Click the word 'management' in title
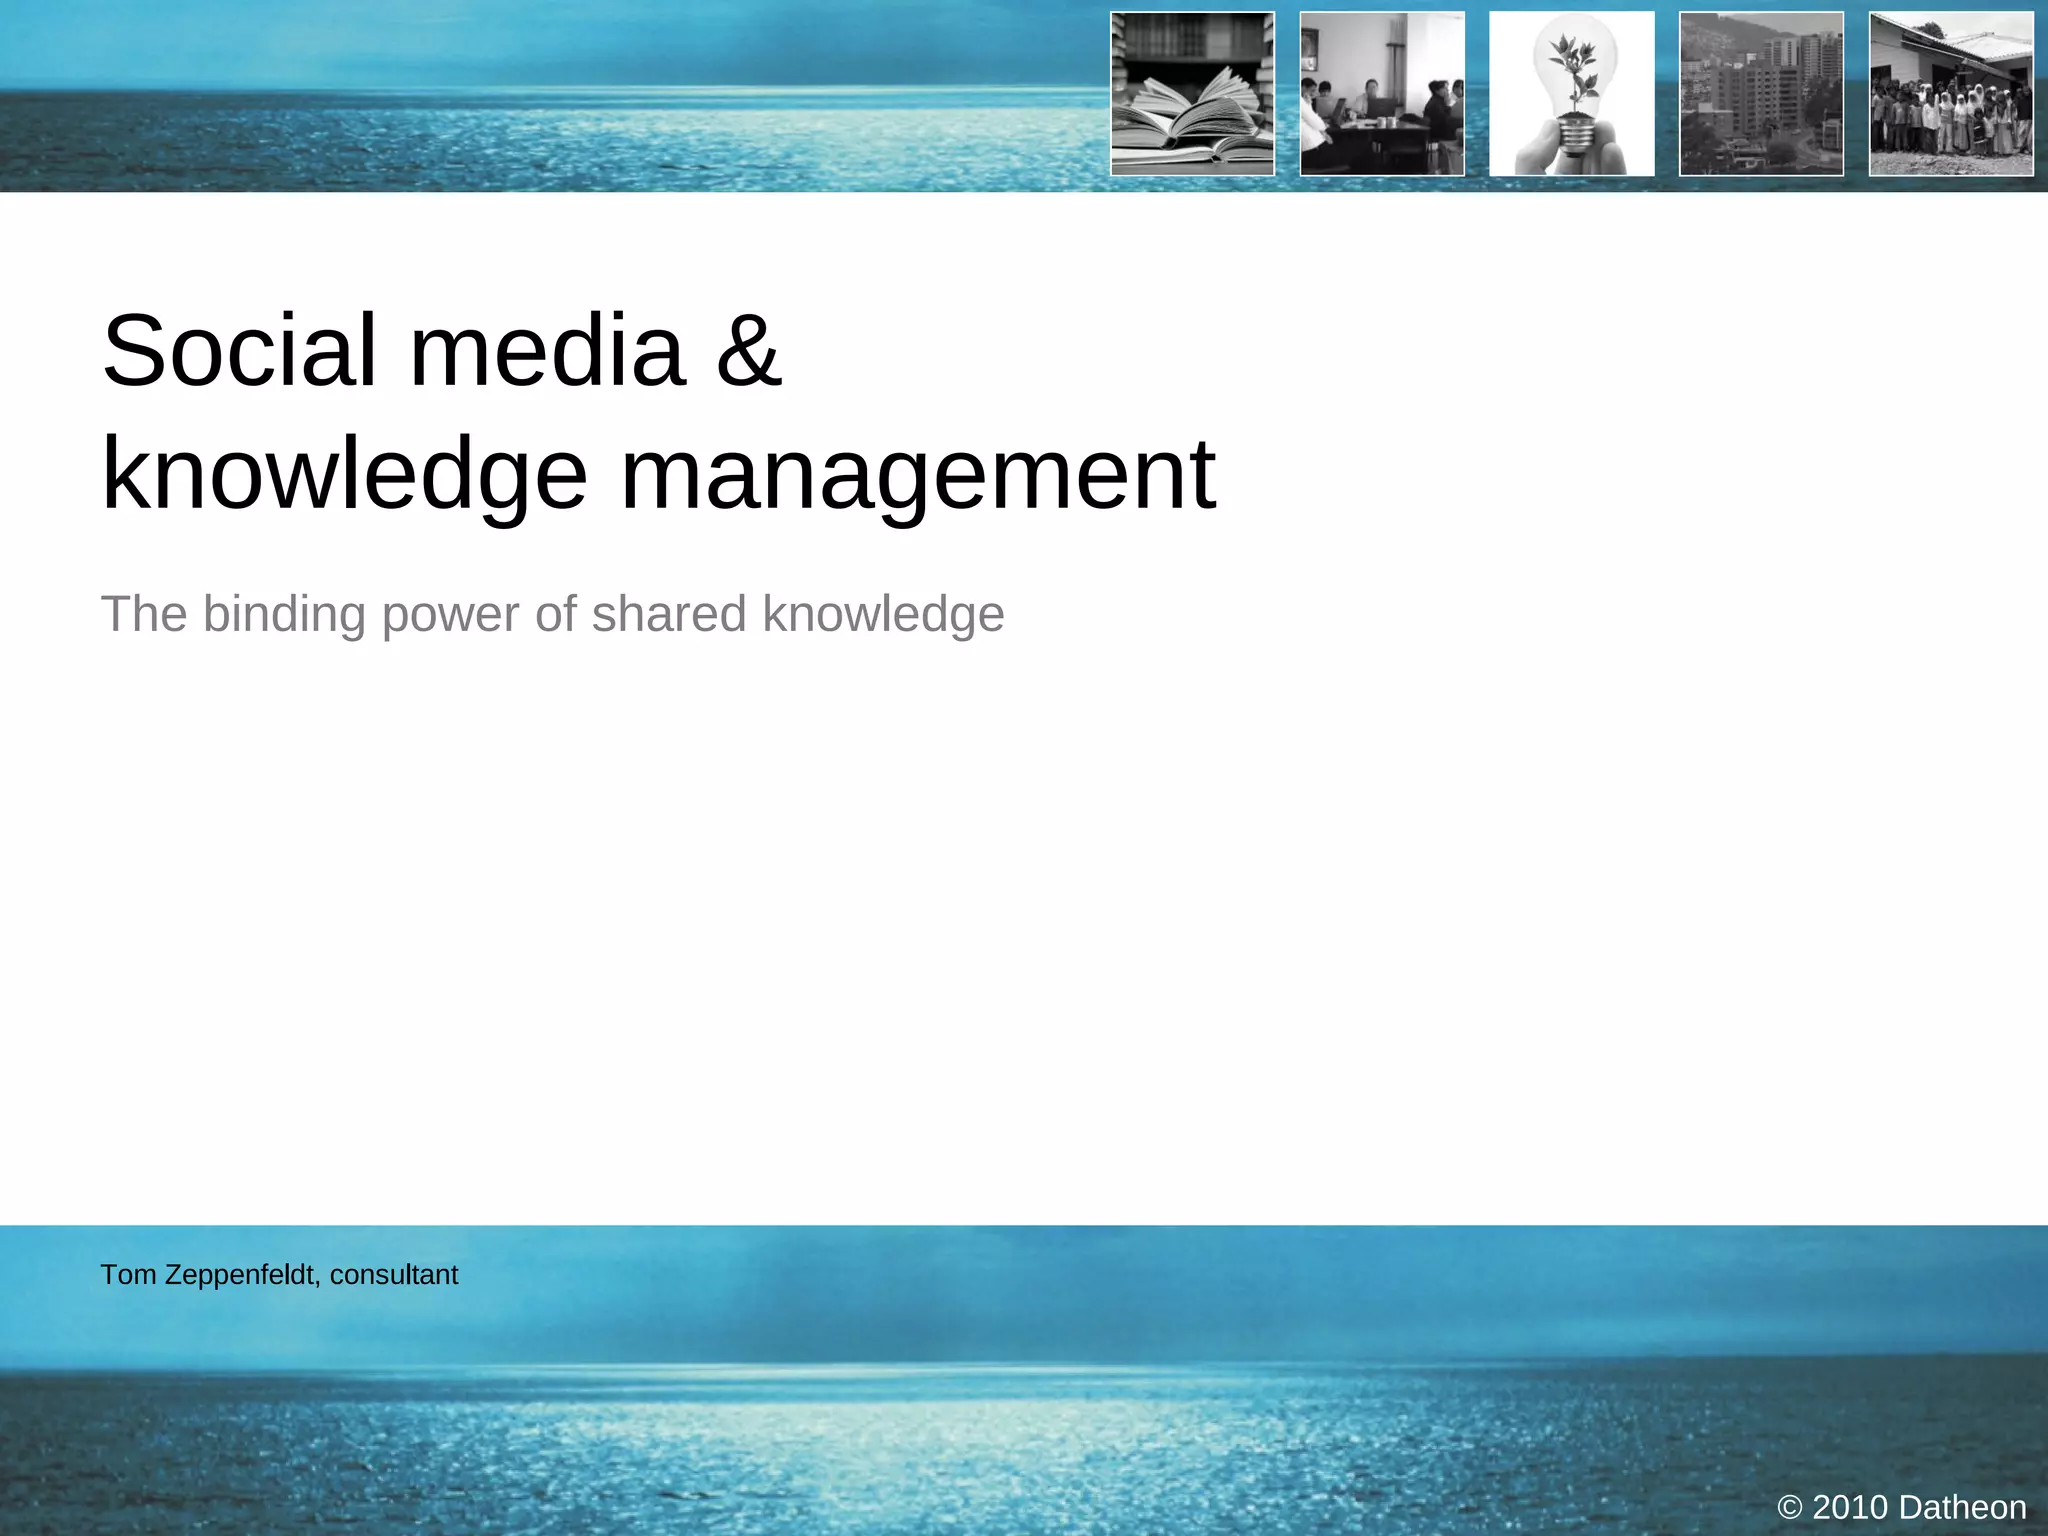 point(918,474)
